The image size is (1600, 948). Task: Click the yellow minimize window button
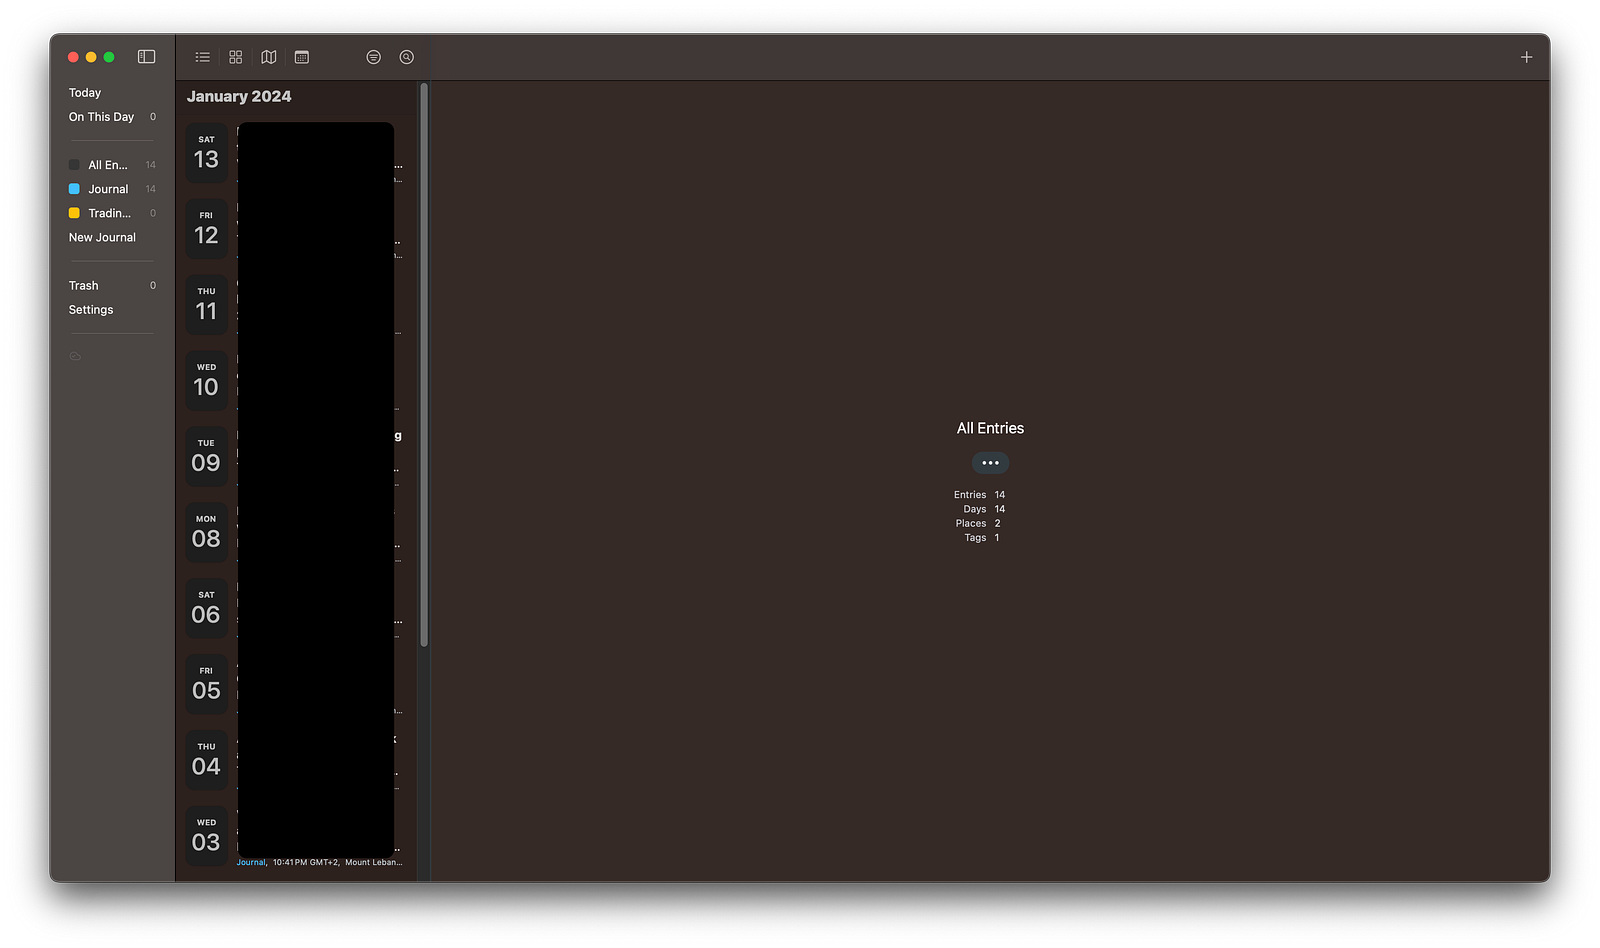(x=91, y=57)
